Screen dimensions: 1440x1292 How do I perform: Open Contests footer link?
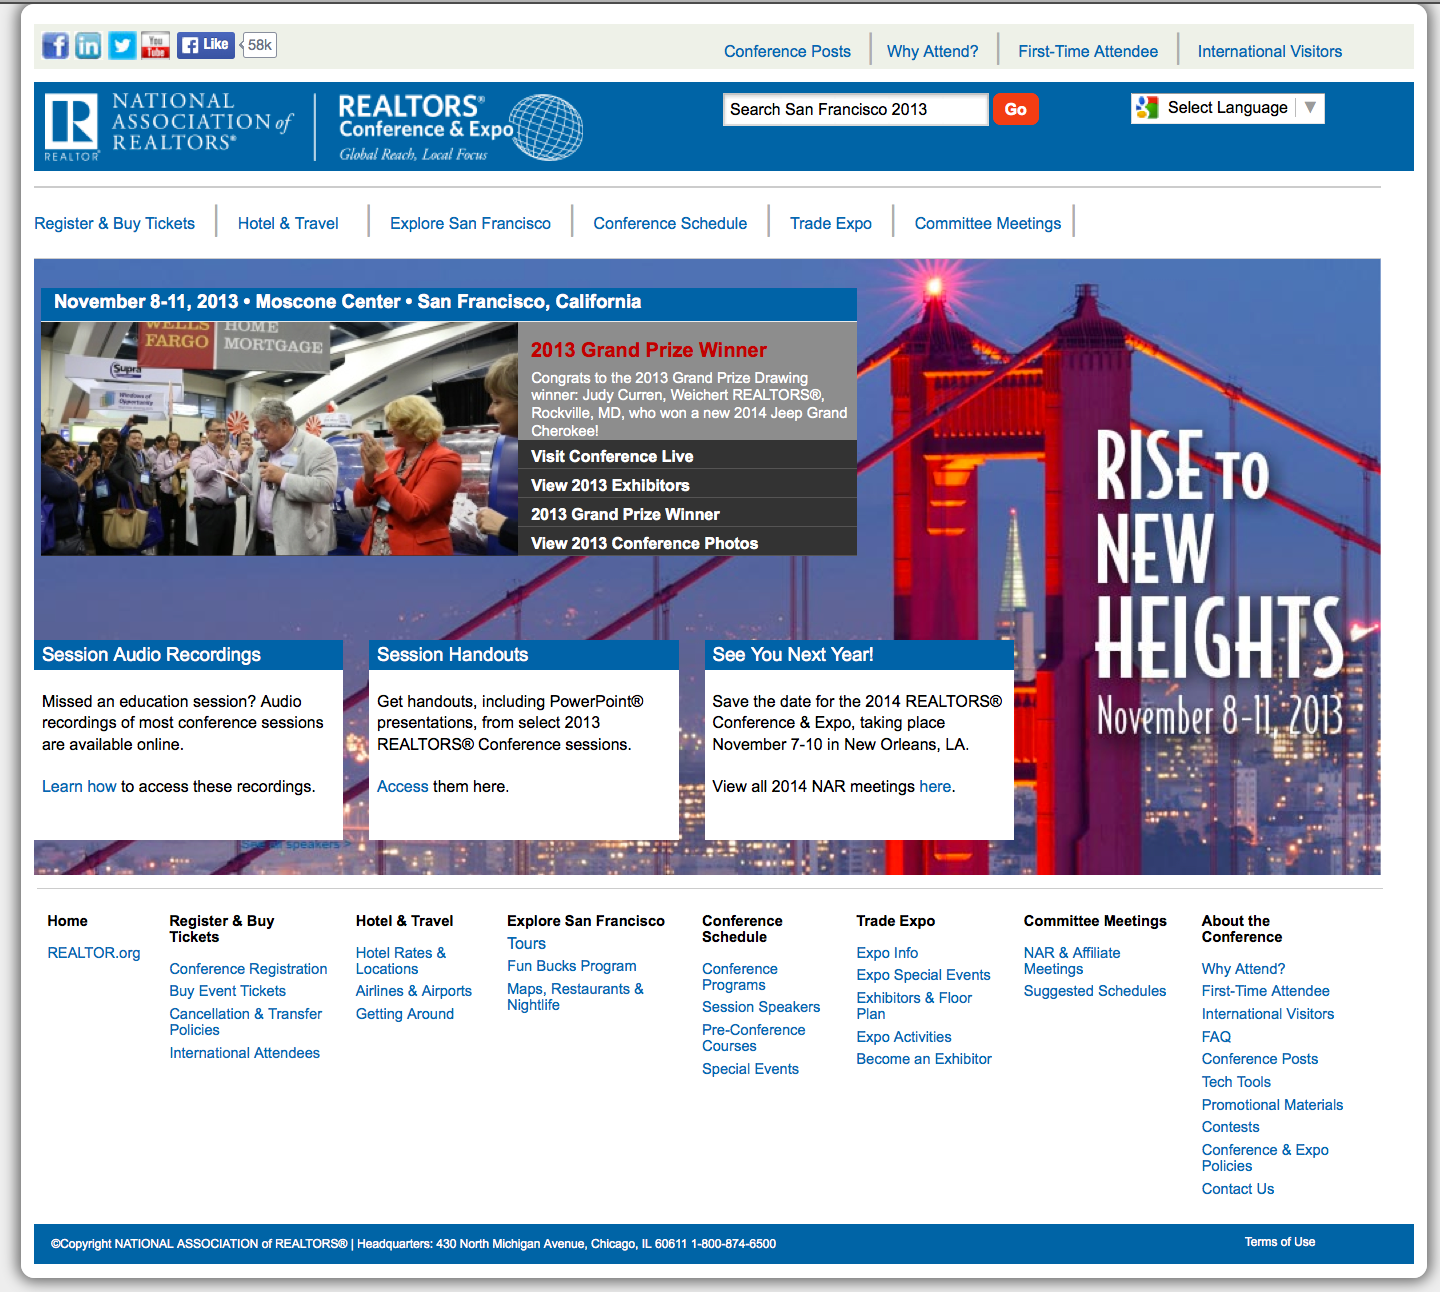[x=1230, y=1127]
